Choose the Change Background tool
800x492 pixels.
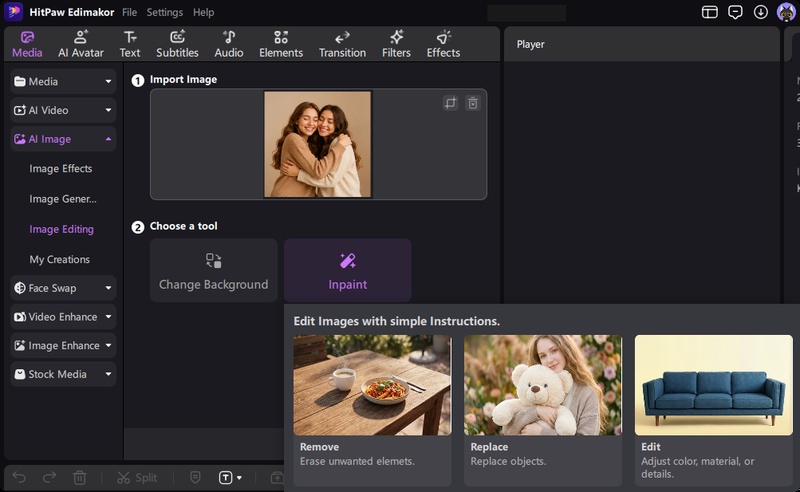pos(213,270)
